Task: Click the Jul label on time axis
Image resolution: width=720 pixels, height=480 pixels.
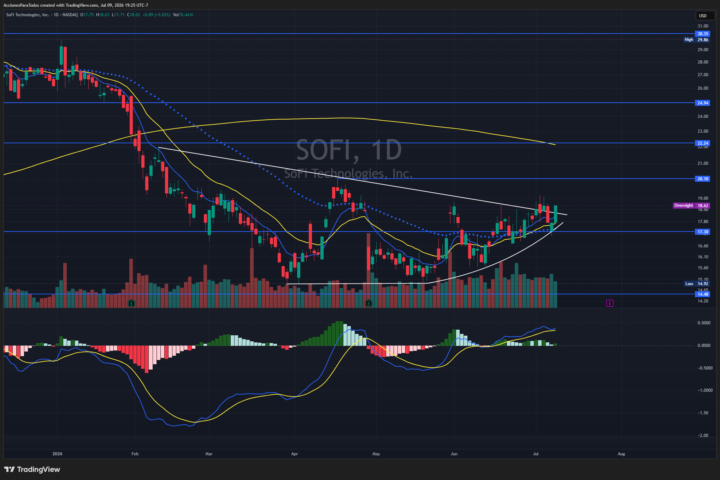Action: [535, 454]
